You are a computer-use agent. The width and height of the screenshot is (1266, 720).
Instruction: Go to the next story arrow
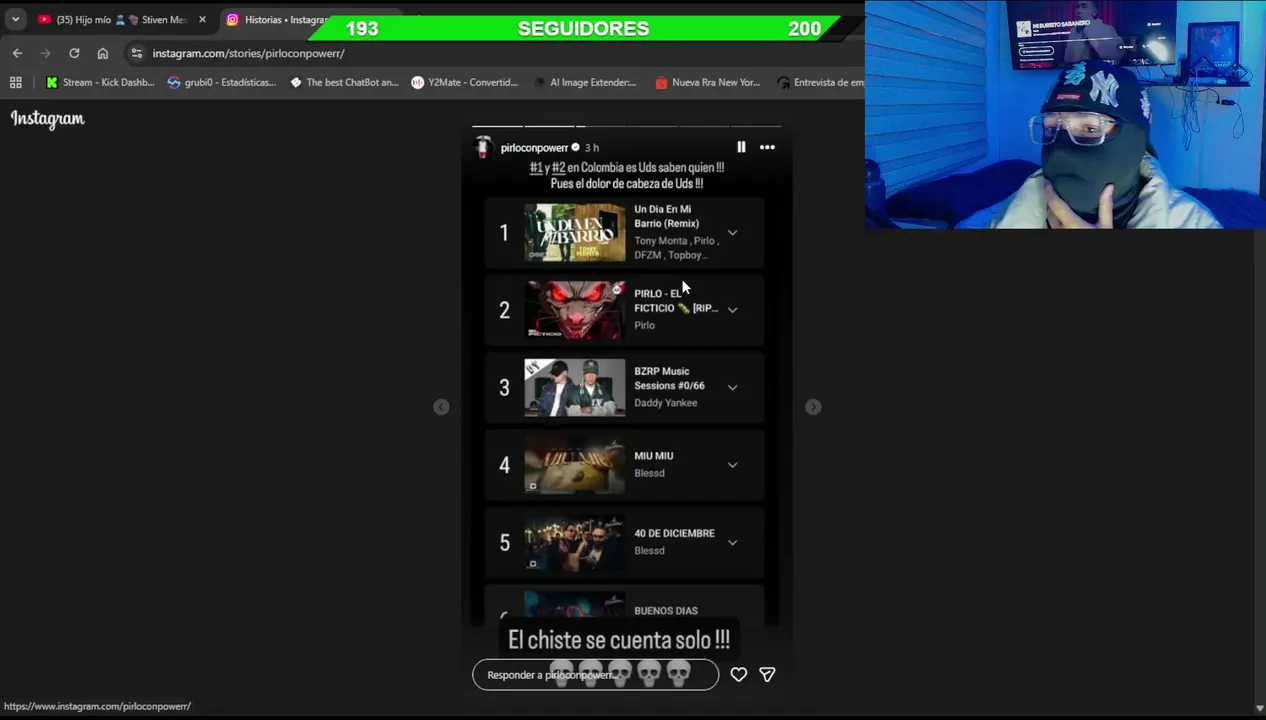click(813, 407)
